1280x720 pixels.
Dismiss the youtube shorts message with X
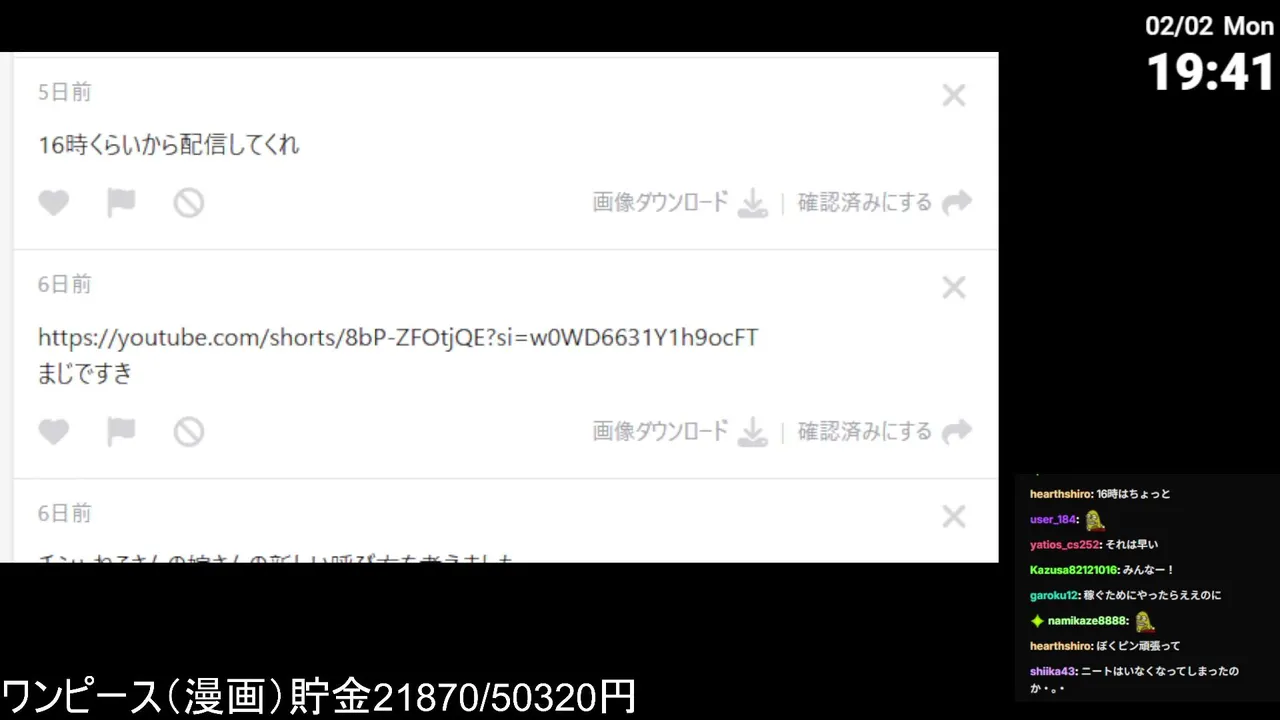(954, 288)
